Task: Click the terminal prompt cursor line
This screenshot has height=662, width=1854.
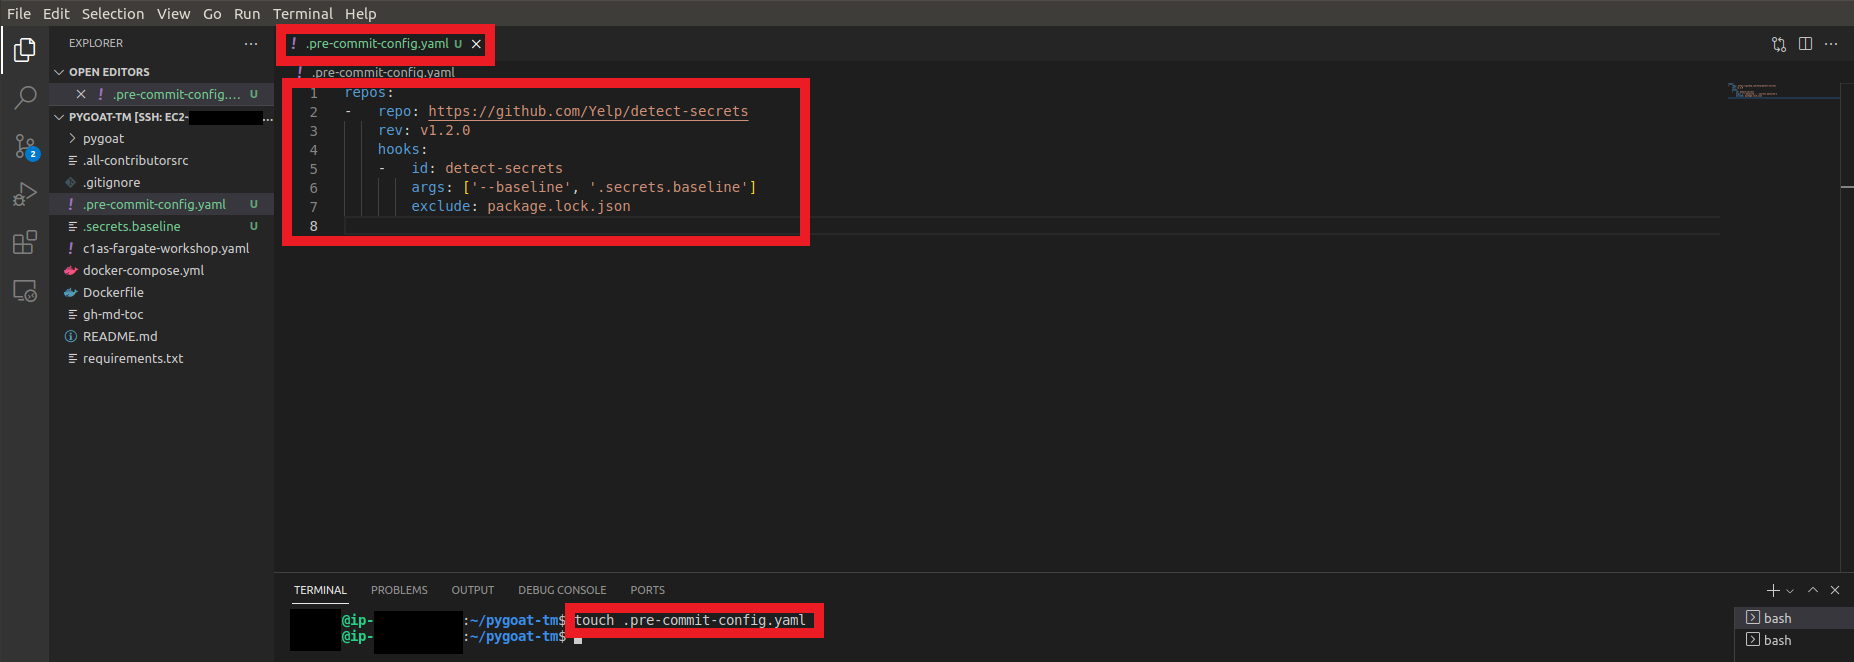Action: 578,637
